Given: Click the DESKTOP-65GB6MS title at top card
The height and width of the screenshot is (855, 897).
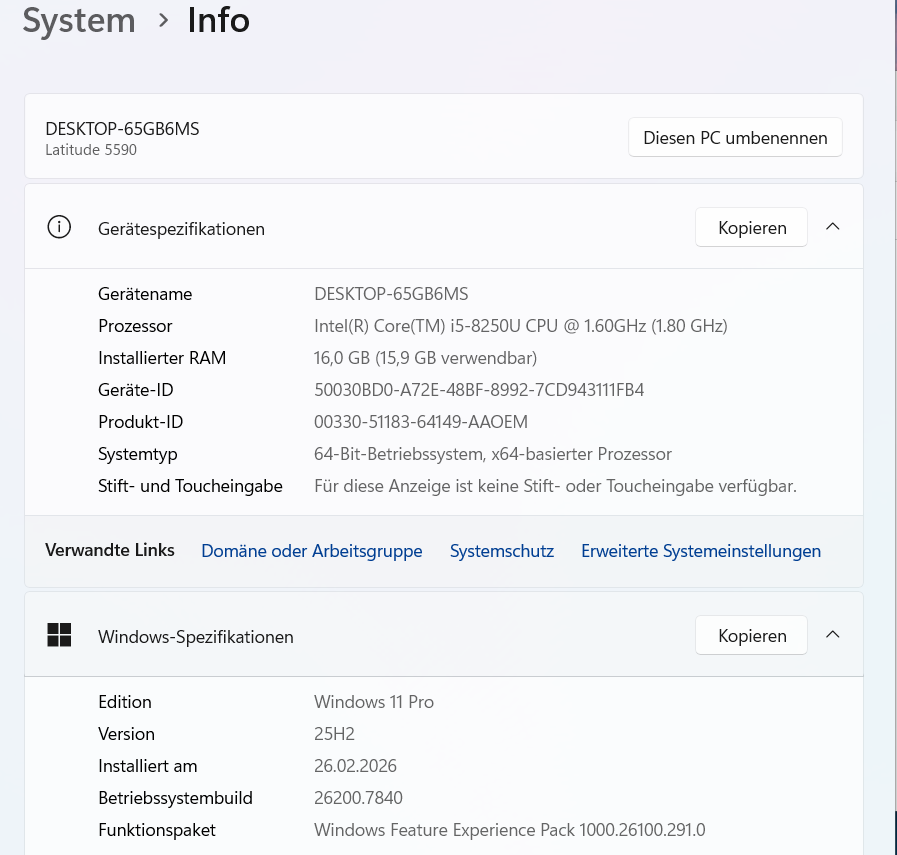Looking at the screenshot, I should pos(122,129).
